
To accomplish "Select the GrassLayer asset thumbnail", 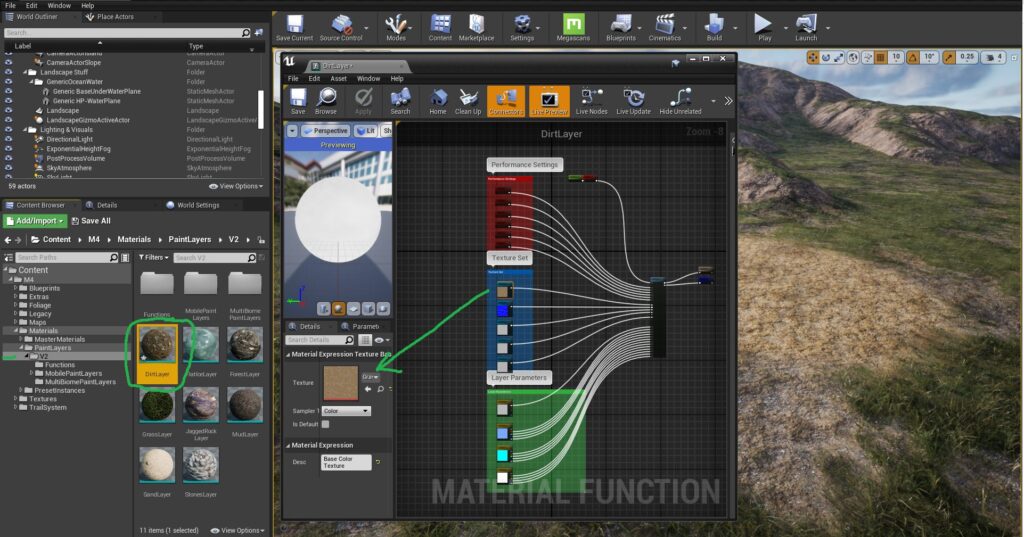I will tap(157, 406).
